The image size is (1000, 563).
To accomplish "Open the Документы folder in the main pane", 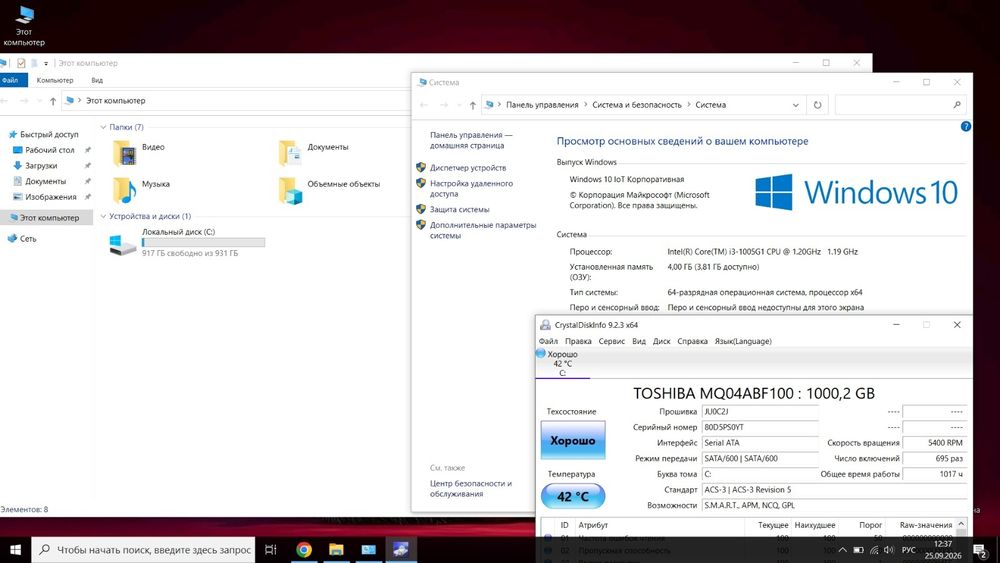I will [x=314, y=152].
